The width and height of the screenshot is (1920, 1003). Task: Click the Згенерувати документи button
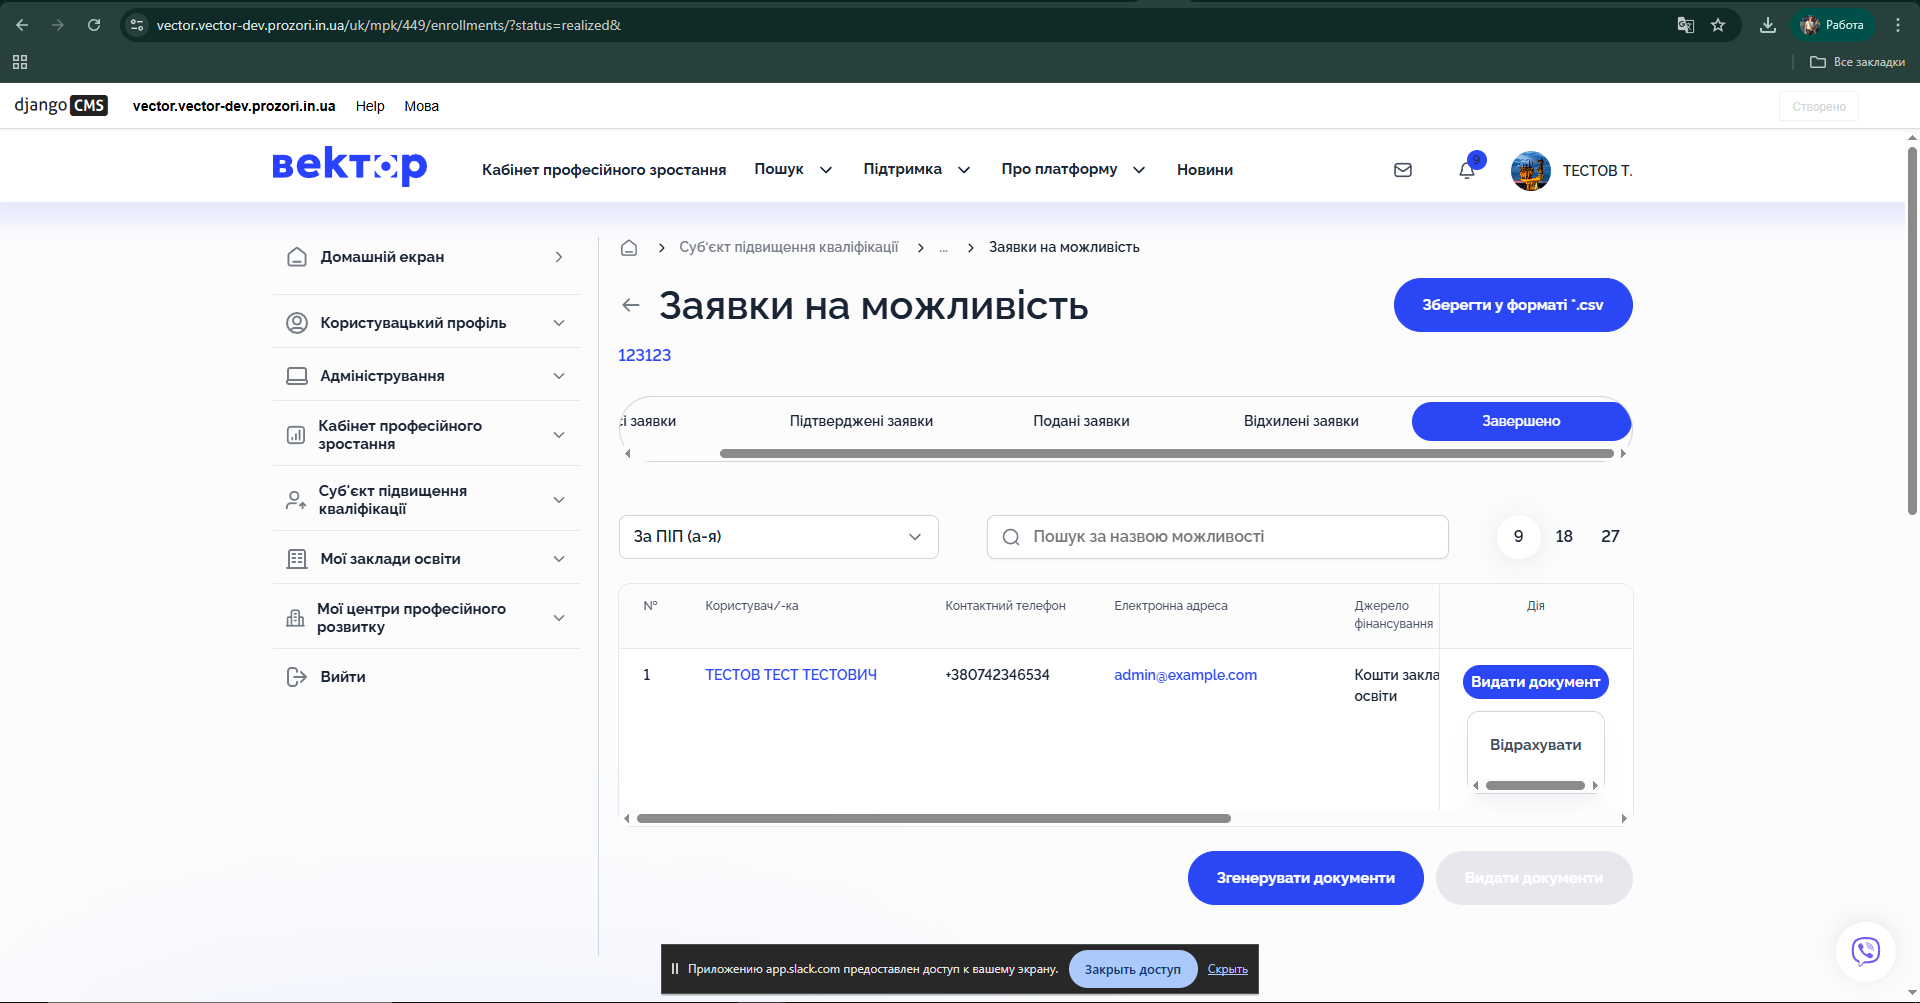pyautogui.click(x=1305, y=878)
